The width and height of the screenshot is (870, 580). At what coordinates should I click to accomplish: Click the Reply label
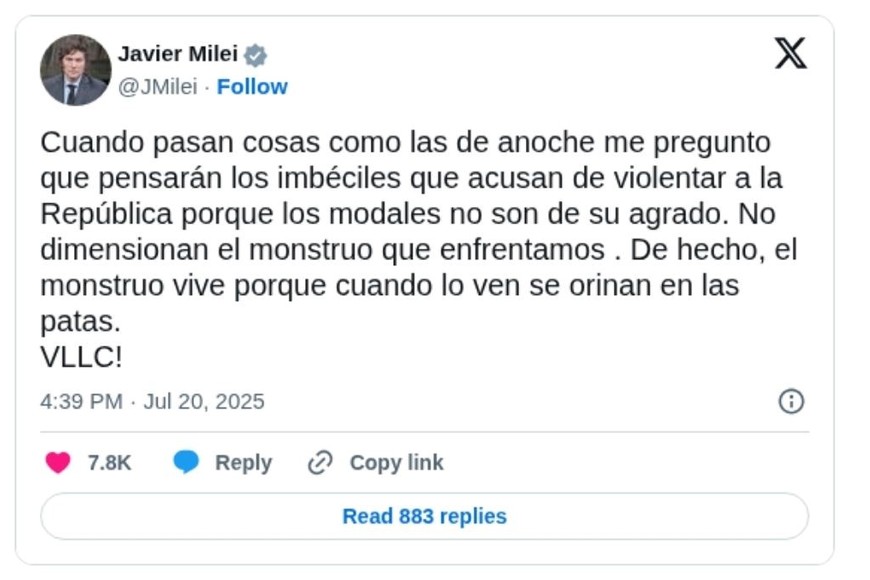pyautogui.click(x=243, y=463)
